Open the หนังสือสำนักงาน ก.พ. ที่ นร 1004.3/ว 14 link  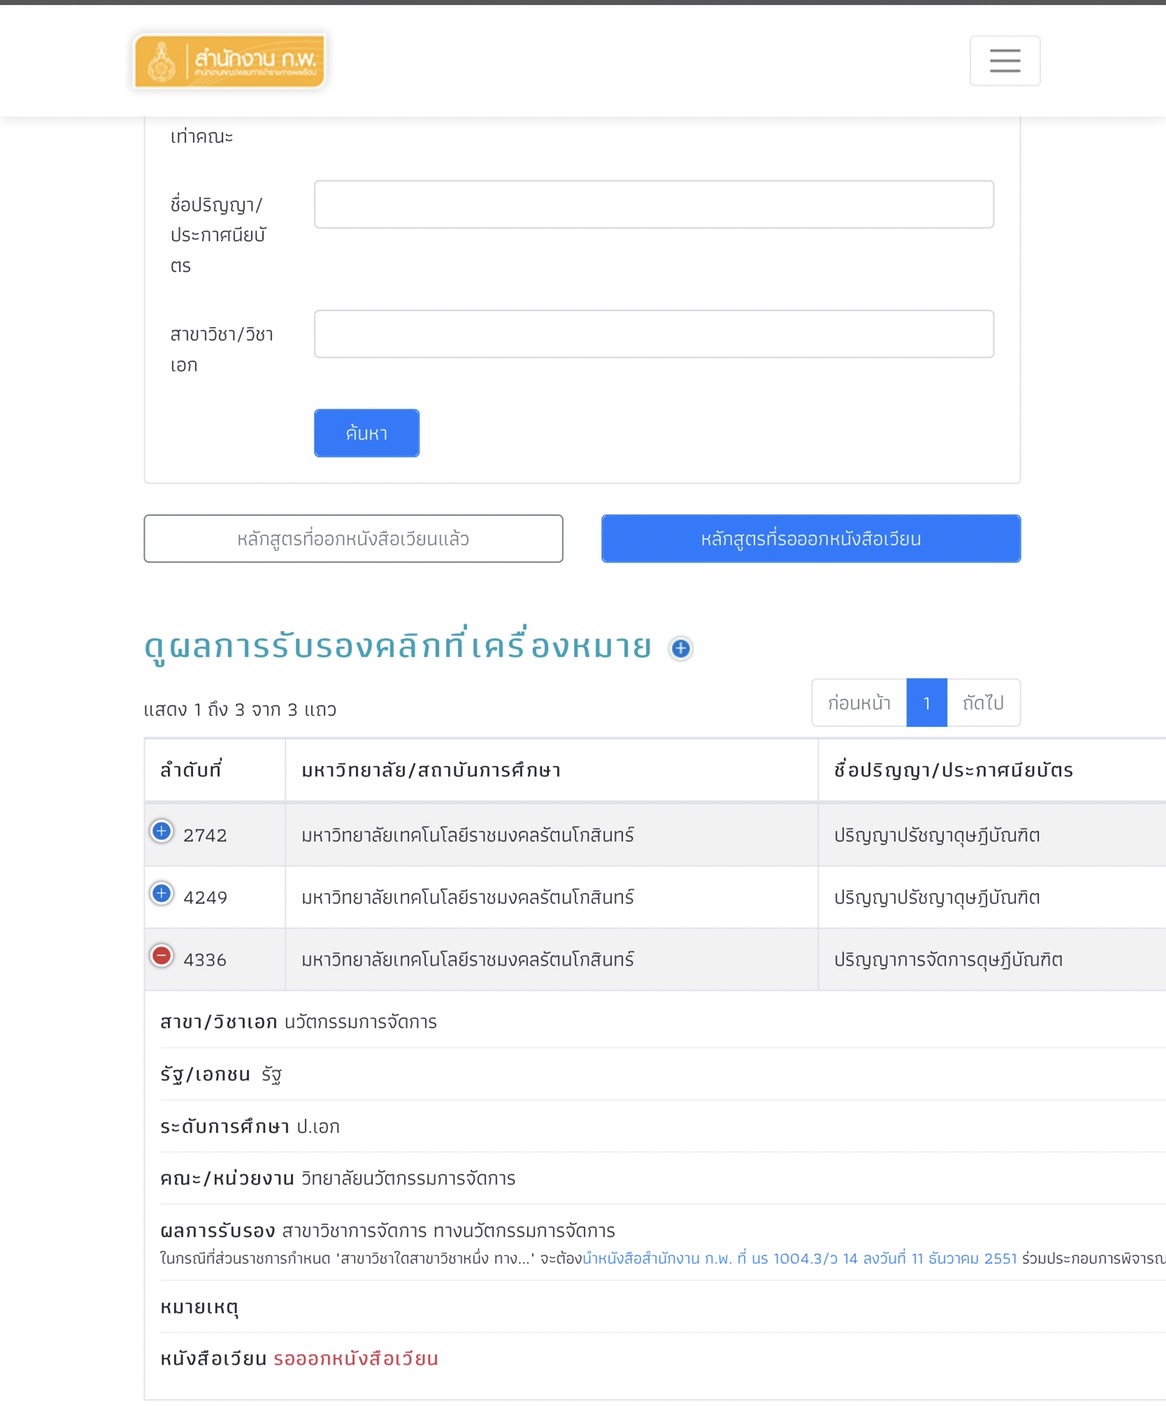800,1258
